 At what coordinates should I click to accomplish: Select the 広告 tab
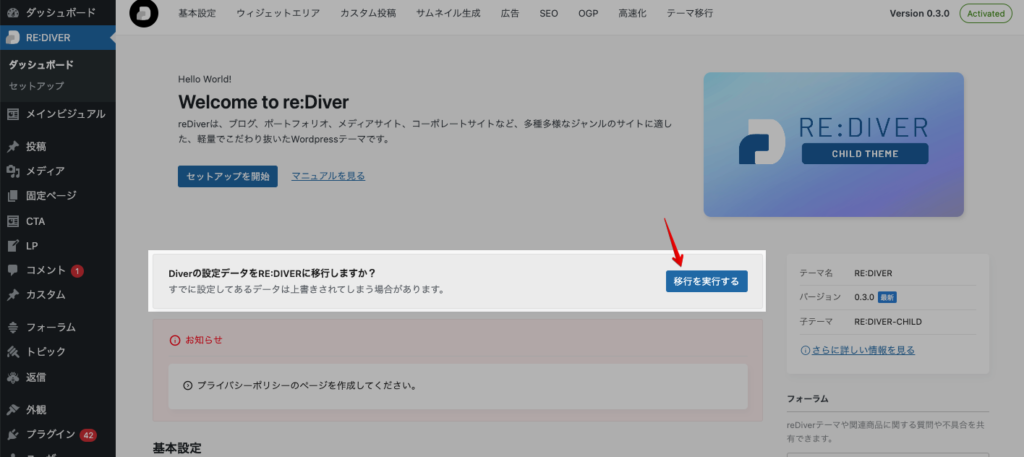point(511,13)
